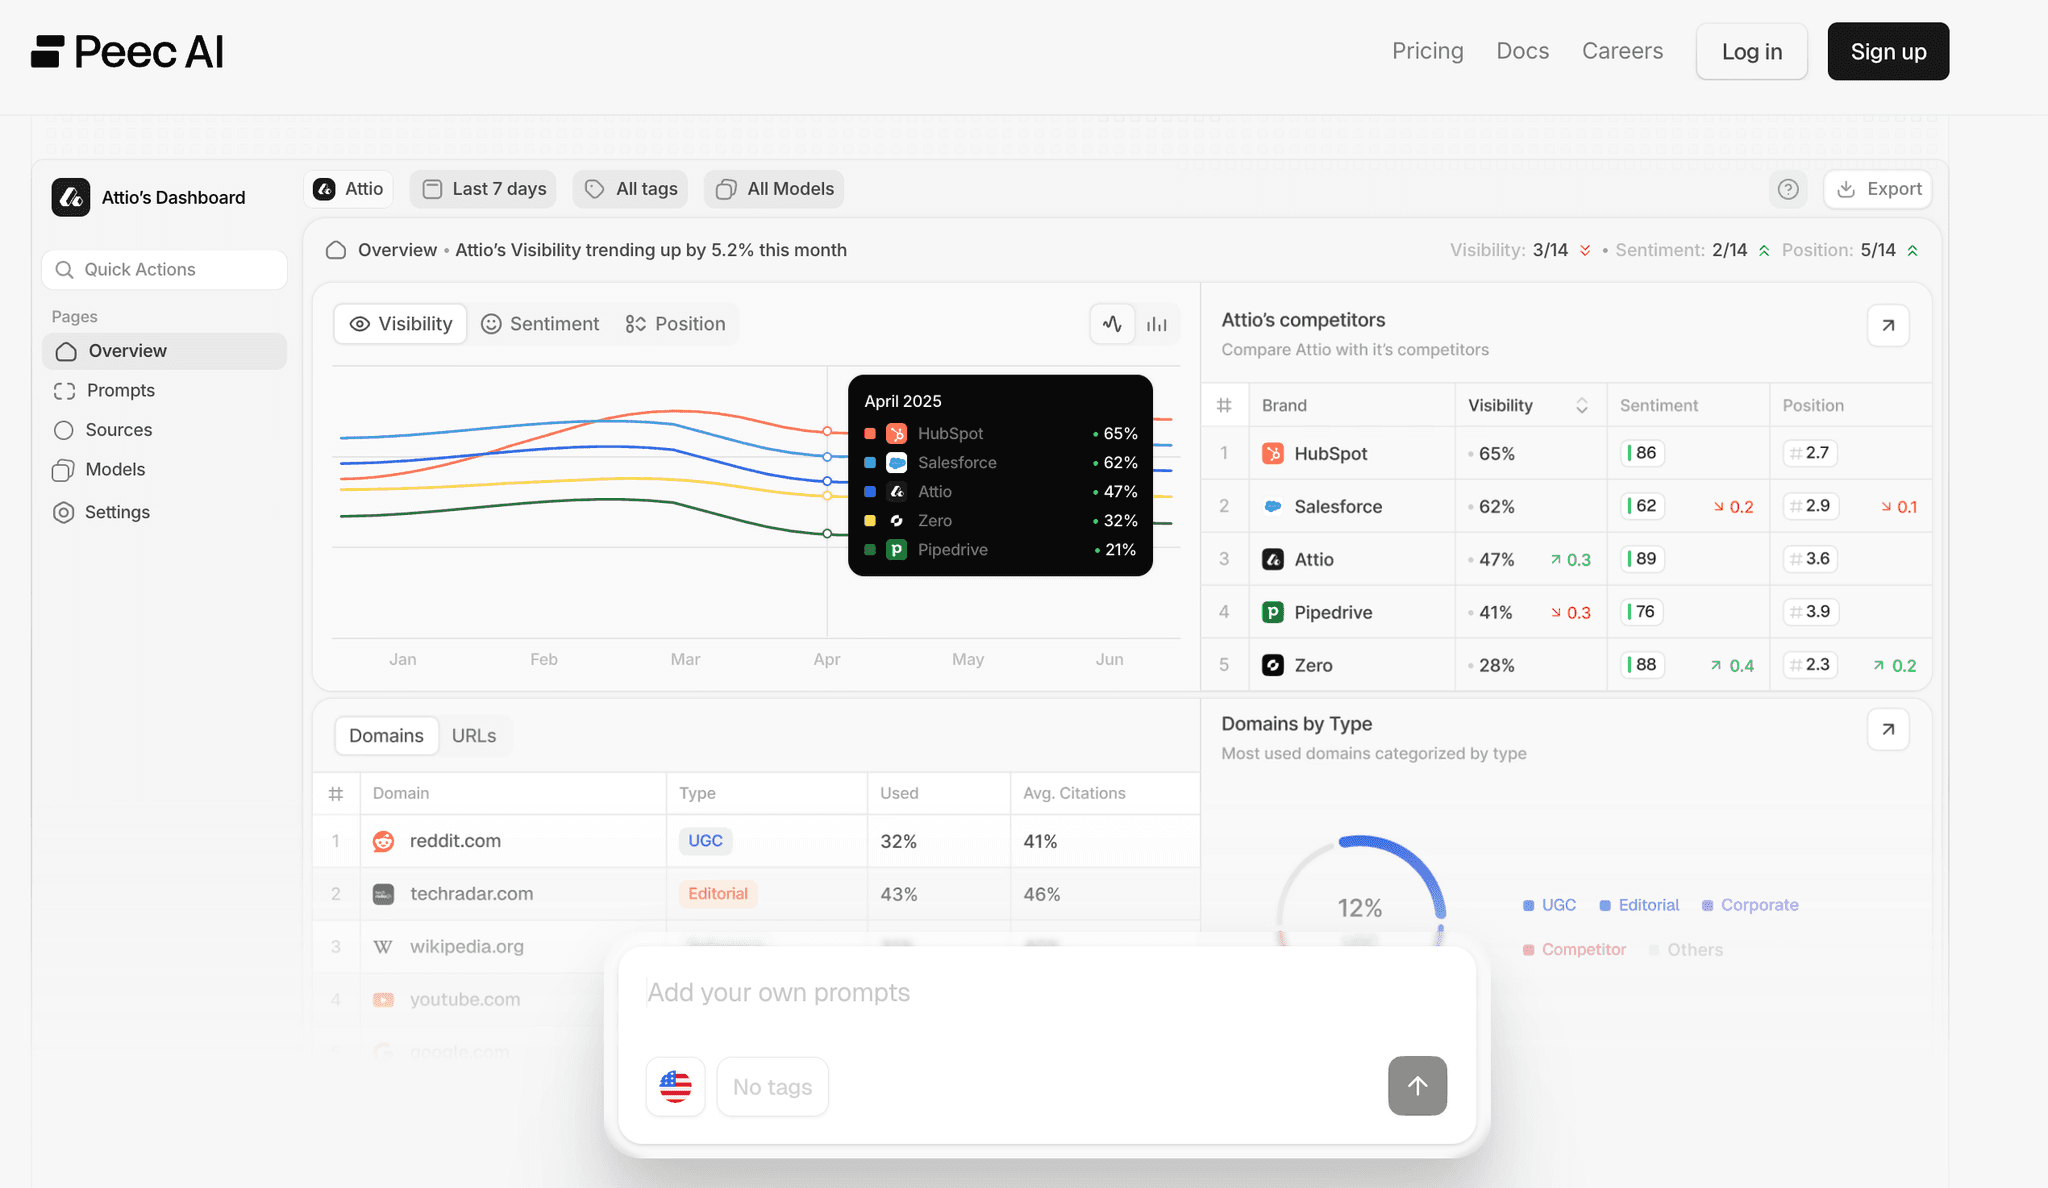Viewport: 2048px width, 1188px height.
Task: Open the help question mark icon
Action: click(x=1789, y=189)
